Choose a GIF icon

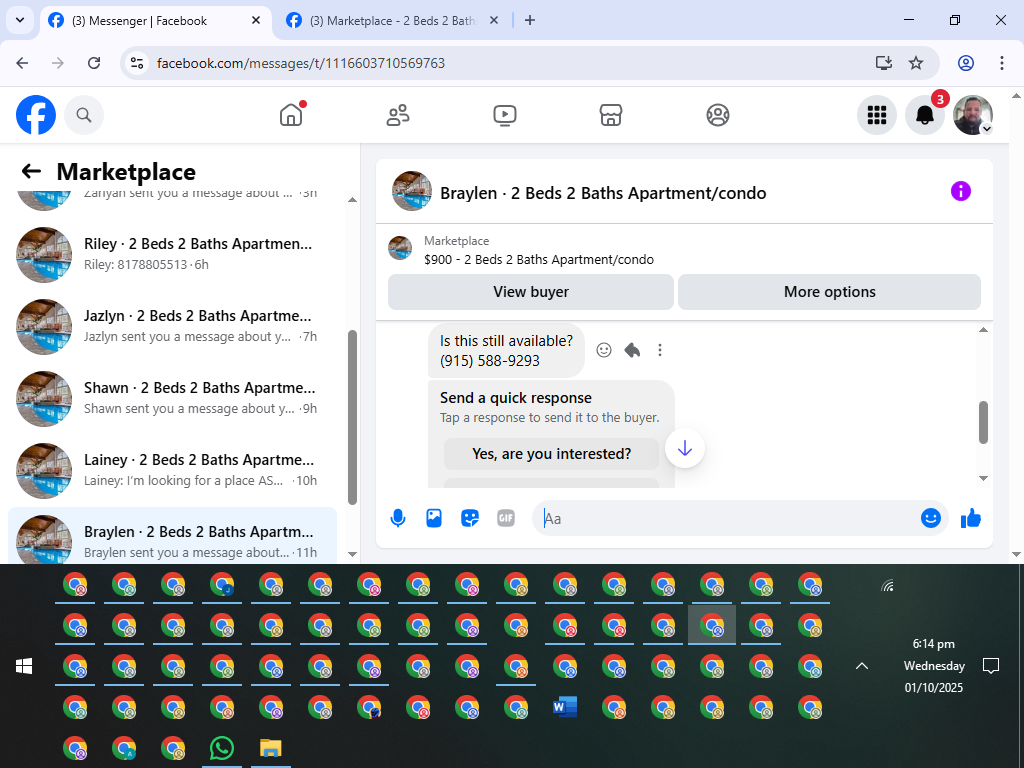point(505,519)
